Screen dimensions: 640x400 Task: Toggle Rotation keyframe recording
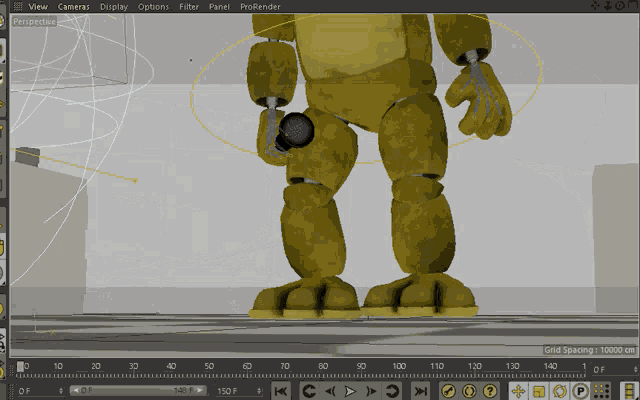click(x=560, y=391)
